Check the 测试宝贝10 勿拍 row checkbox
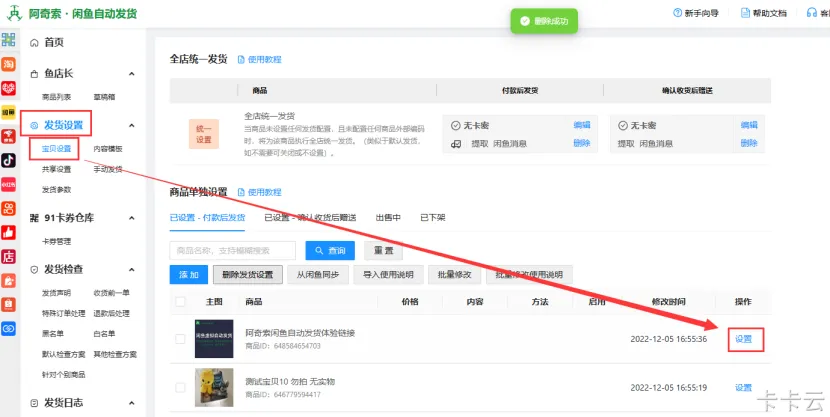830x417 pixels. (x=181, y=387)
